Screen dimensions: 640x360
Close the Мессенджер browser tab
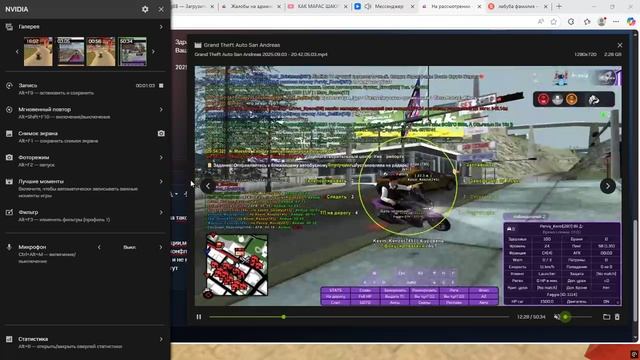point(412,7)
